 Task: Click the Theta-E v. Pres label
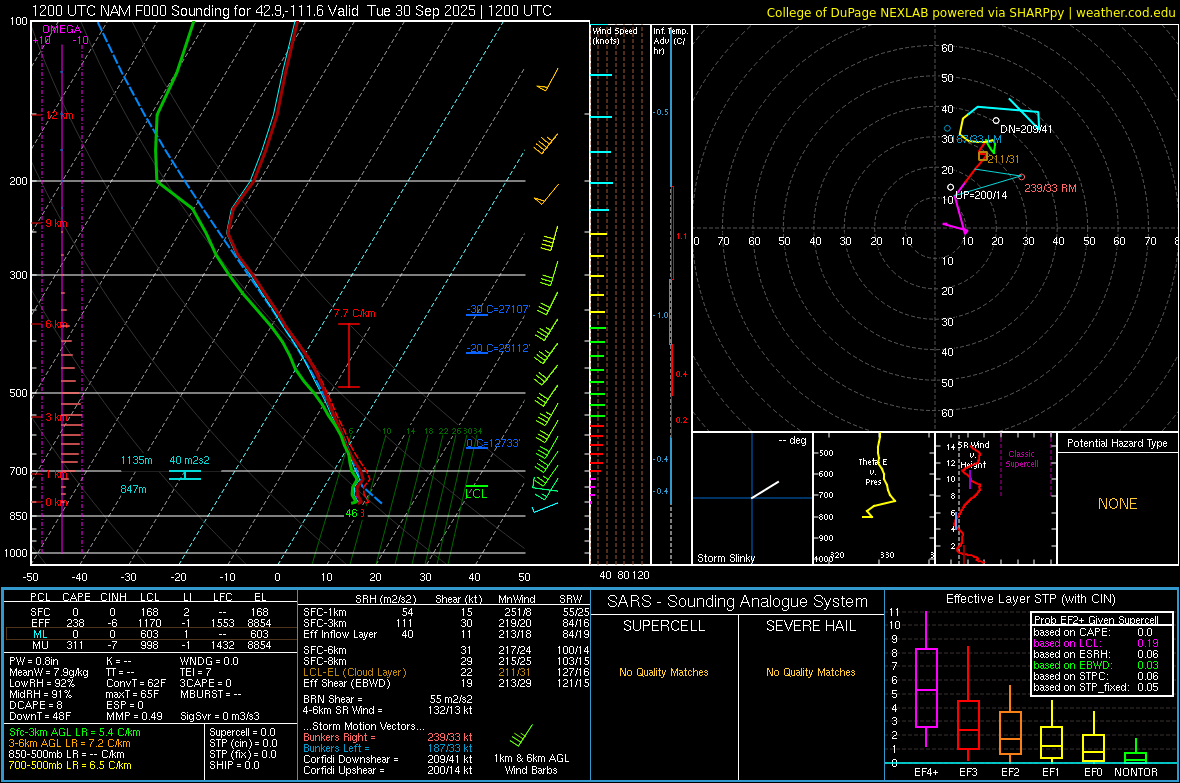[x=873, y=471]
